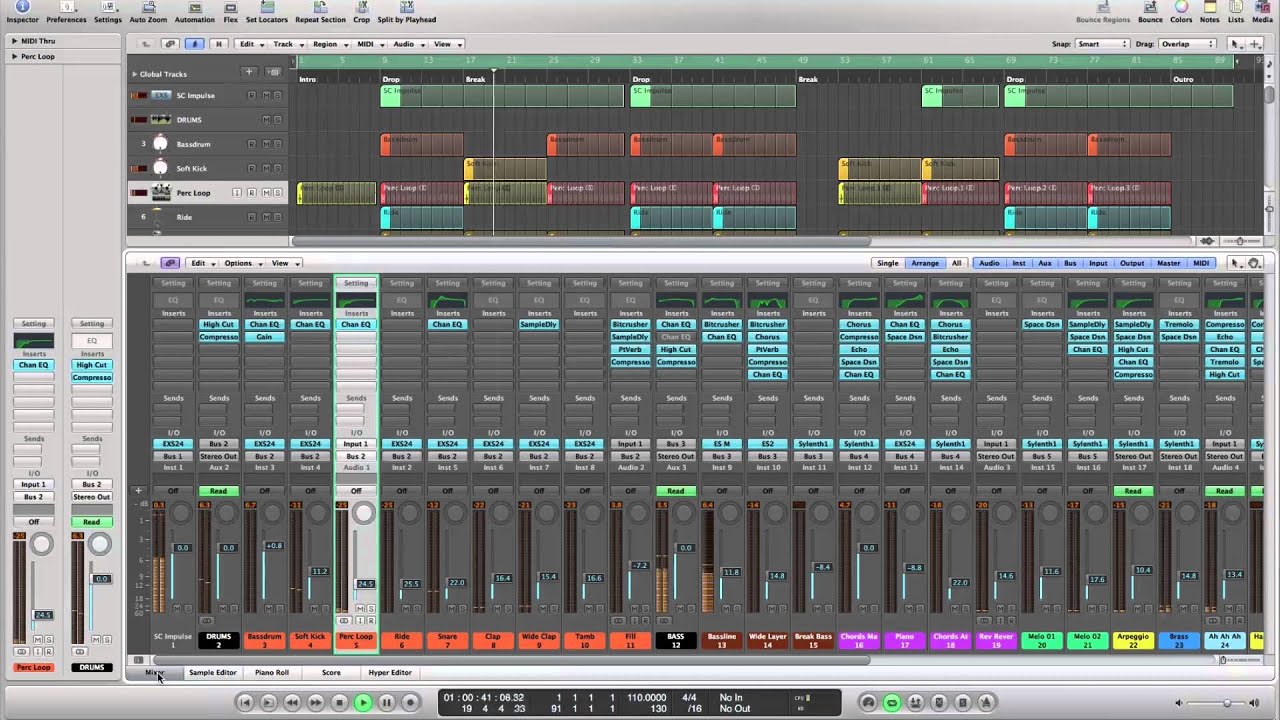Switch to the Score tab

point(331,673)
